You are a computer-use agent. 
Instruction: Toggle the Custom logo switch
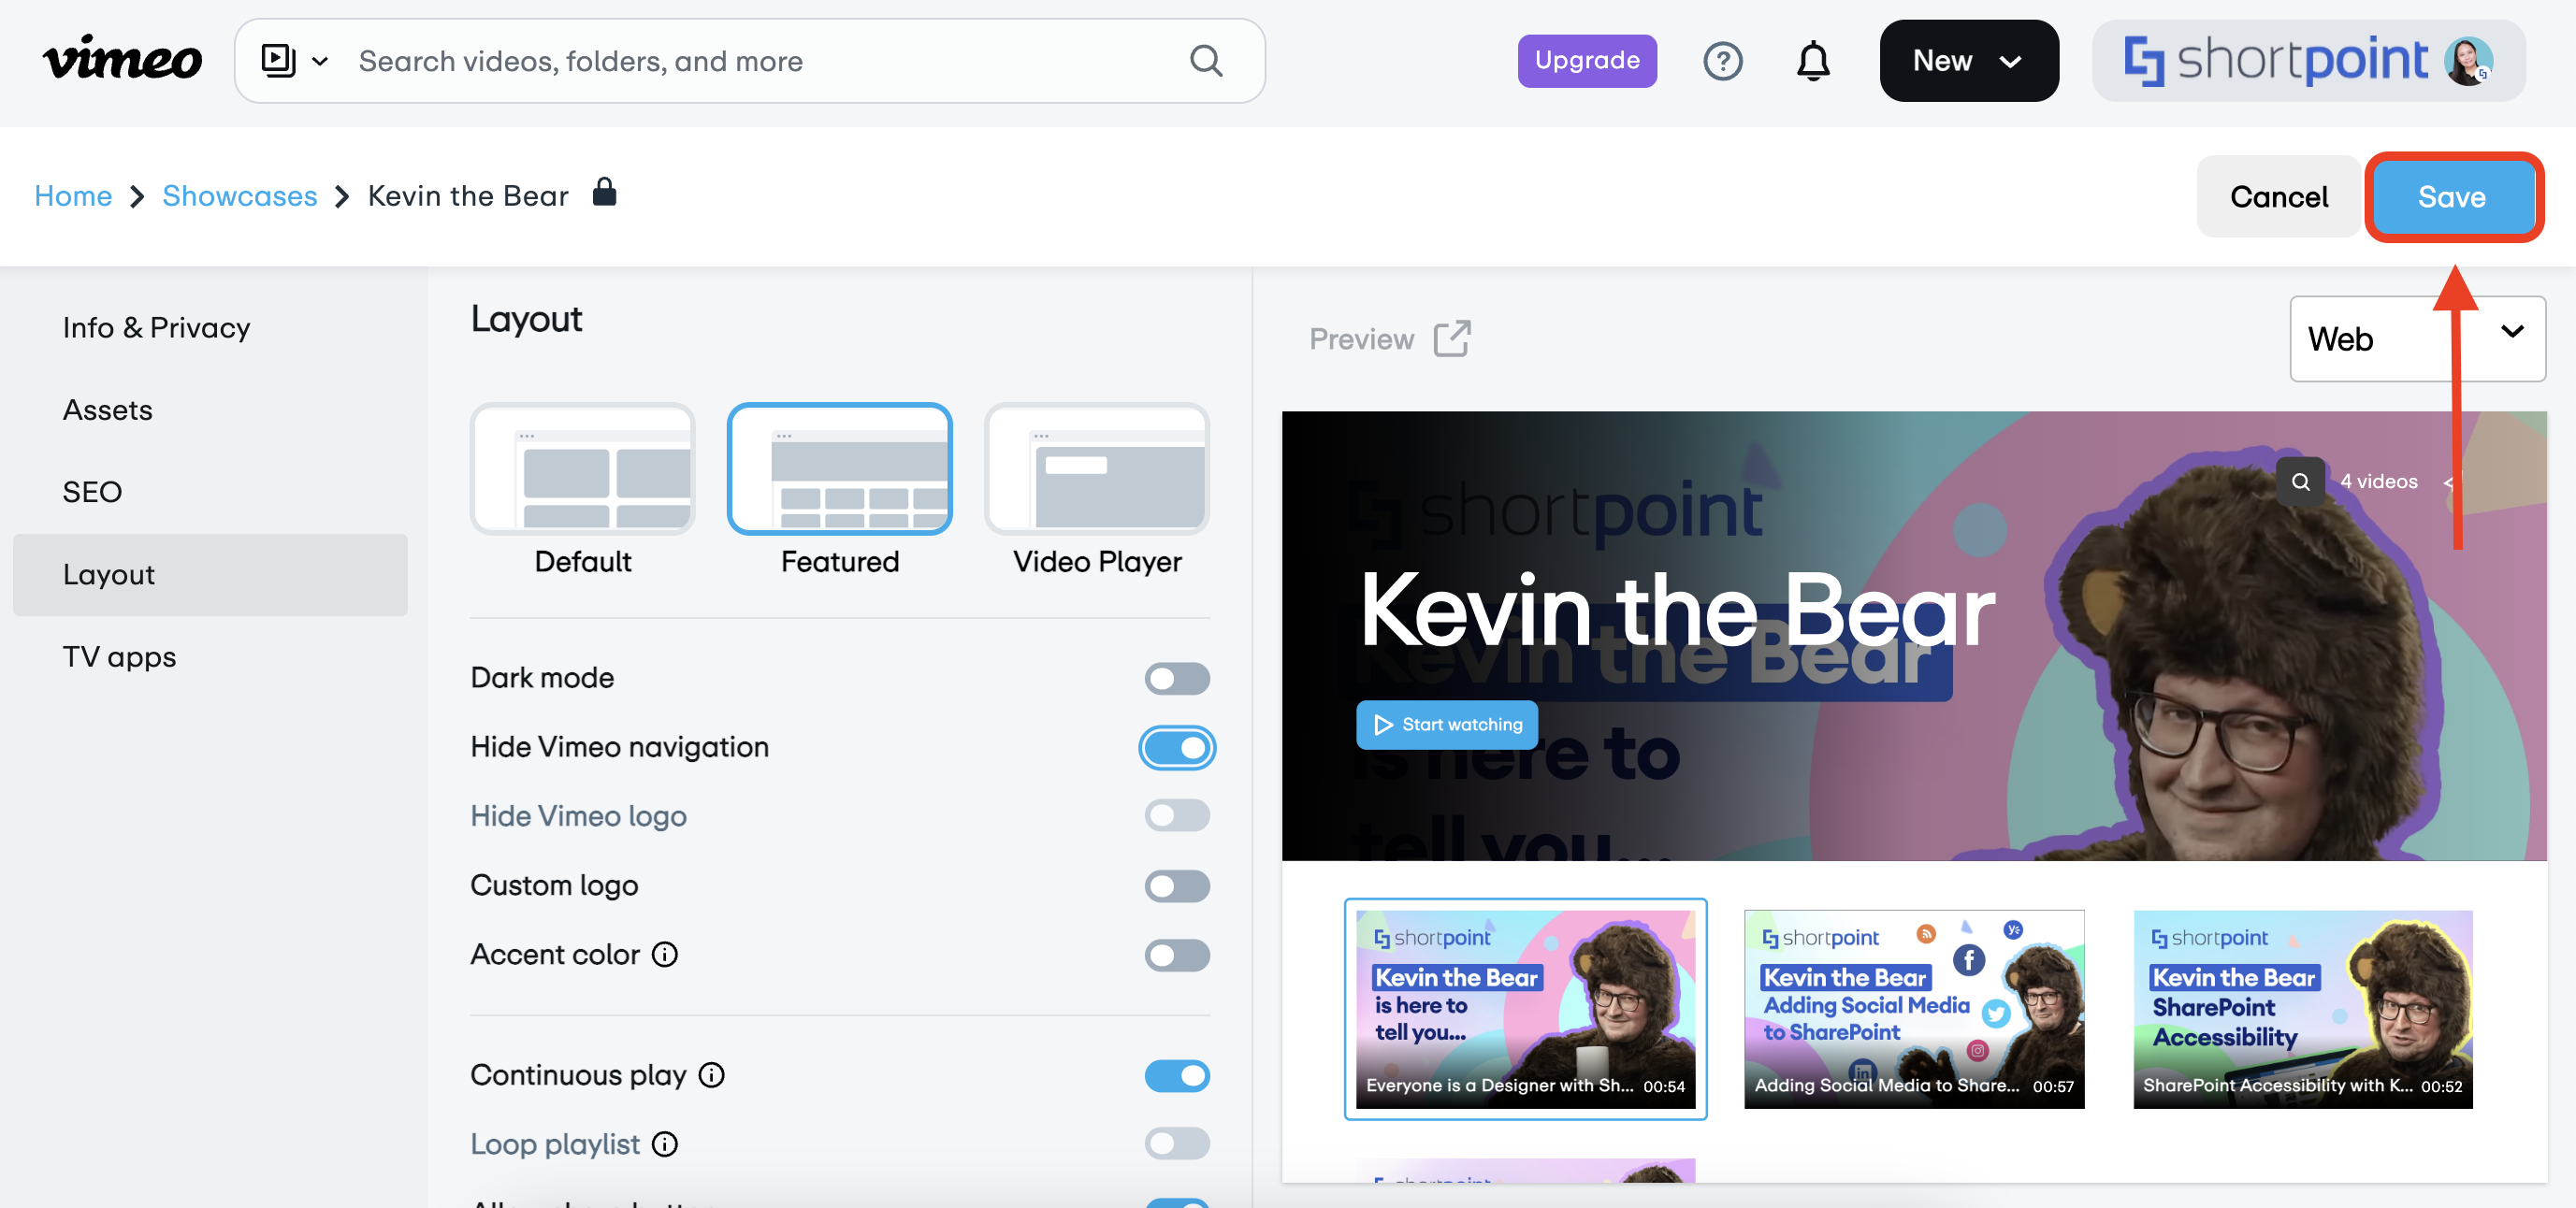tap(1176, 886)
